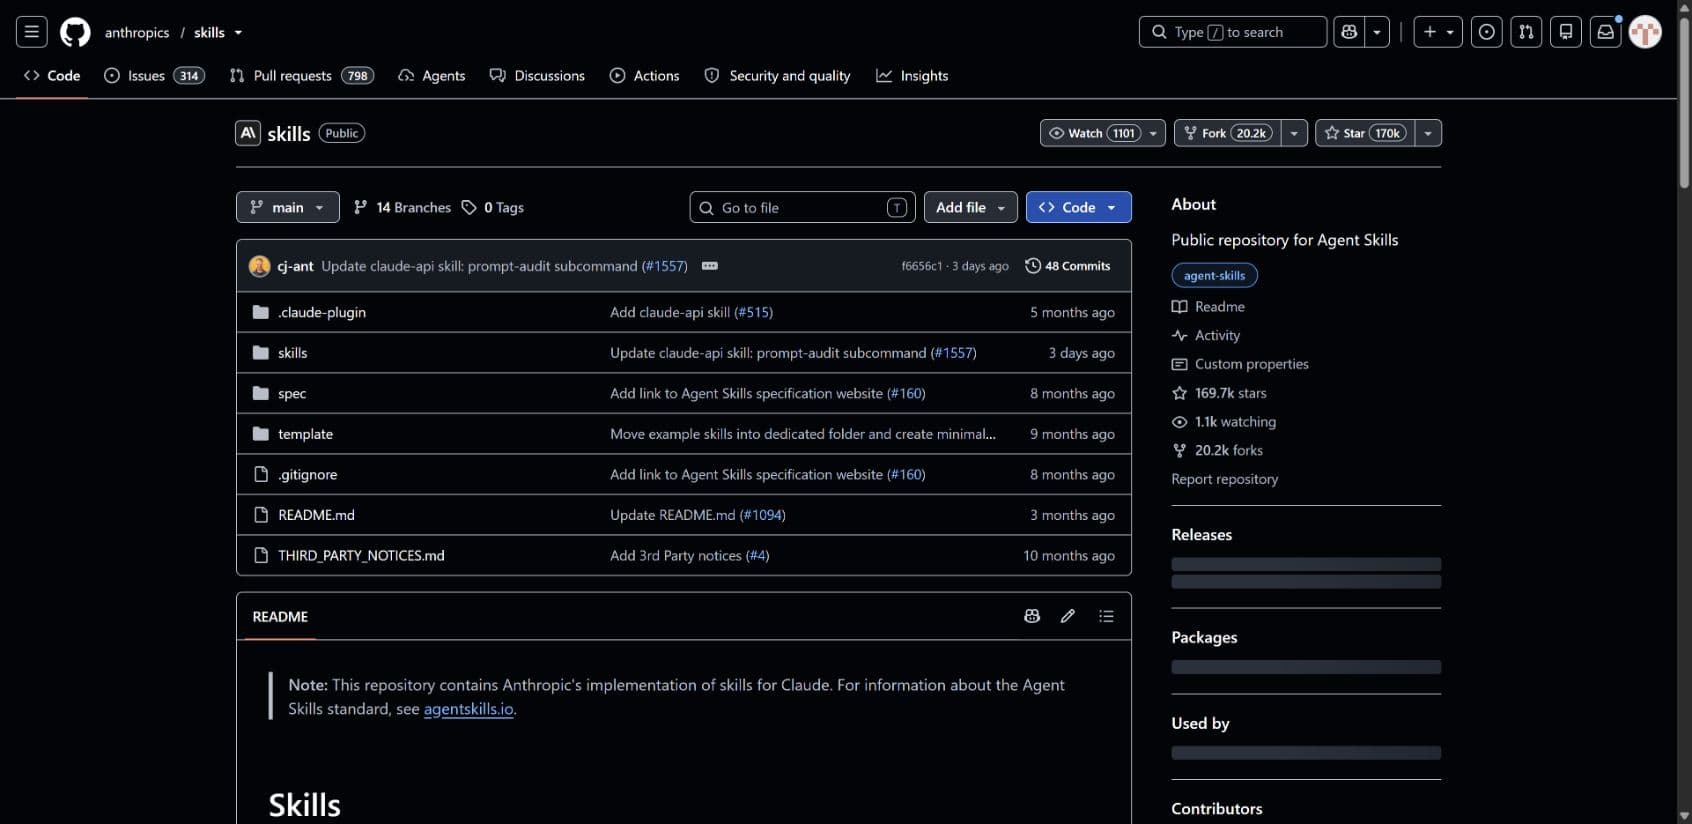The width and height of the screenshot is (1692, 824).
Task: Click the Anthropic logo beside skills title
Action: (248, 133)
